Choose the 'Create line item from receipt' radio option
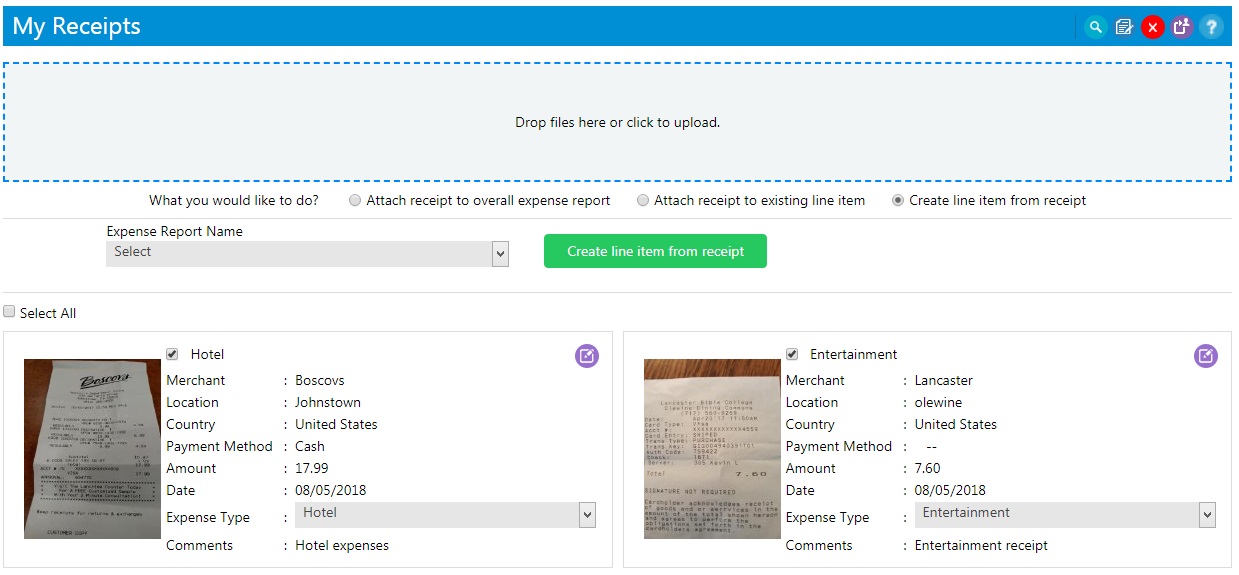The image size is (1239, 575). [898, 201]
